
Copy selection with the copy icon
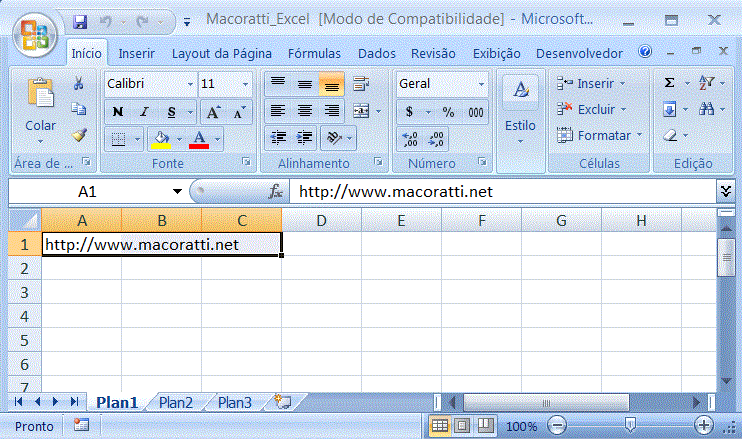click(x=79, y=109)
